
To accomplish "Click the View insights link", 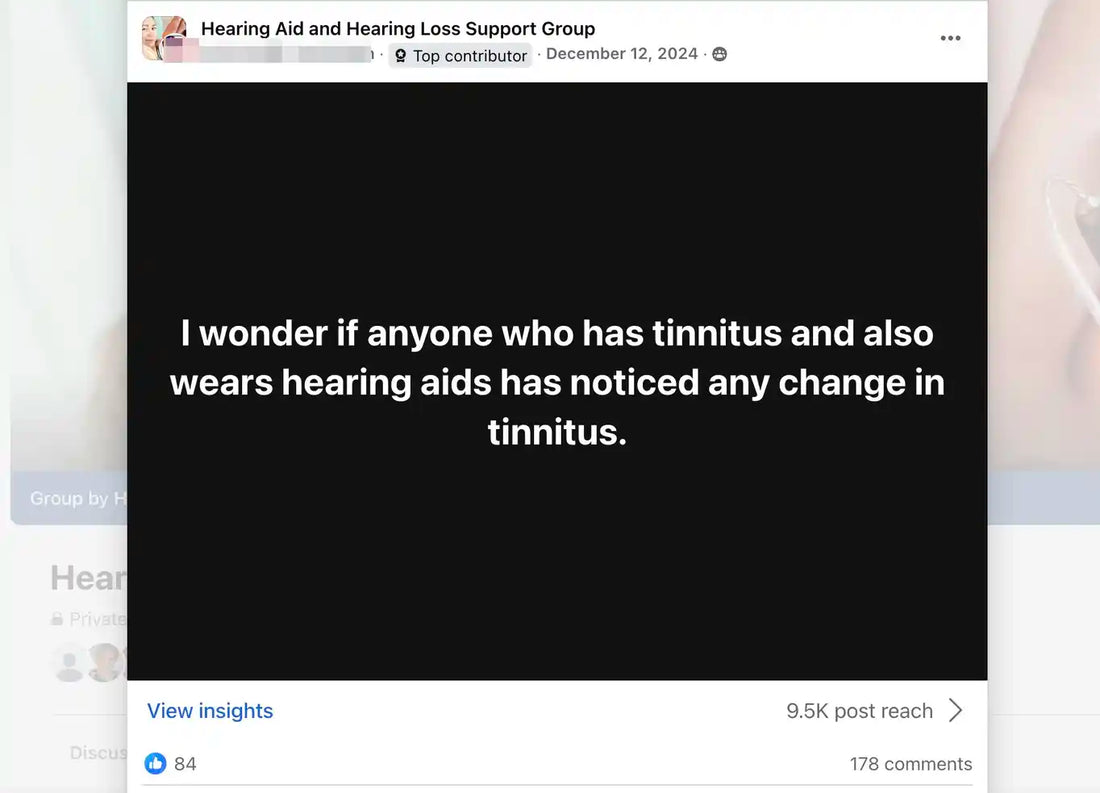I will pyautogui.click(x=210, y=711).
